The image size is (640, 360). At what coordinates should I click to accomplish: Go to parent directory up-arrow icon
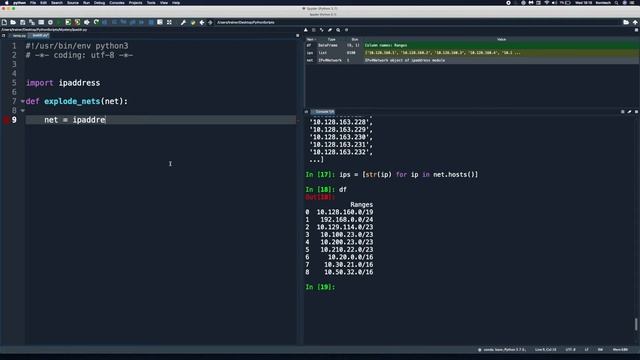[x=635, y=22]
